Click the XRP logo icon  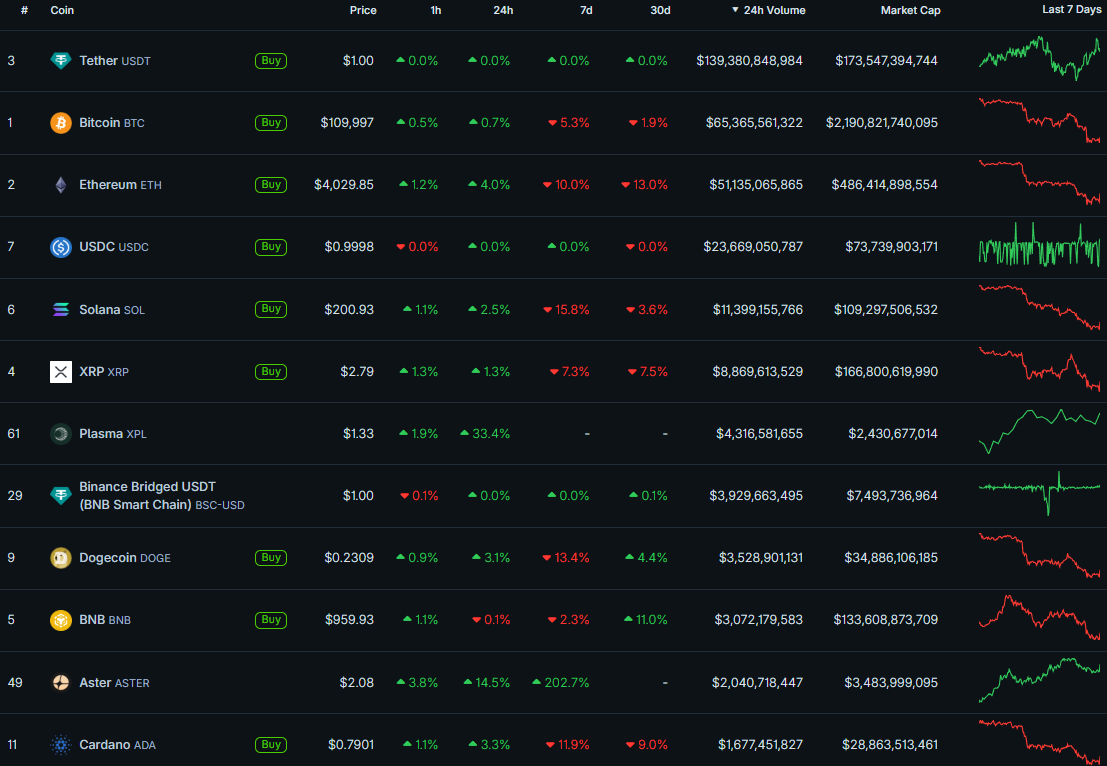click(61, 372)
